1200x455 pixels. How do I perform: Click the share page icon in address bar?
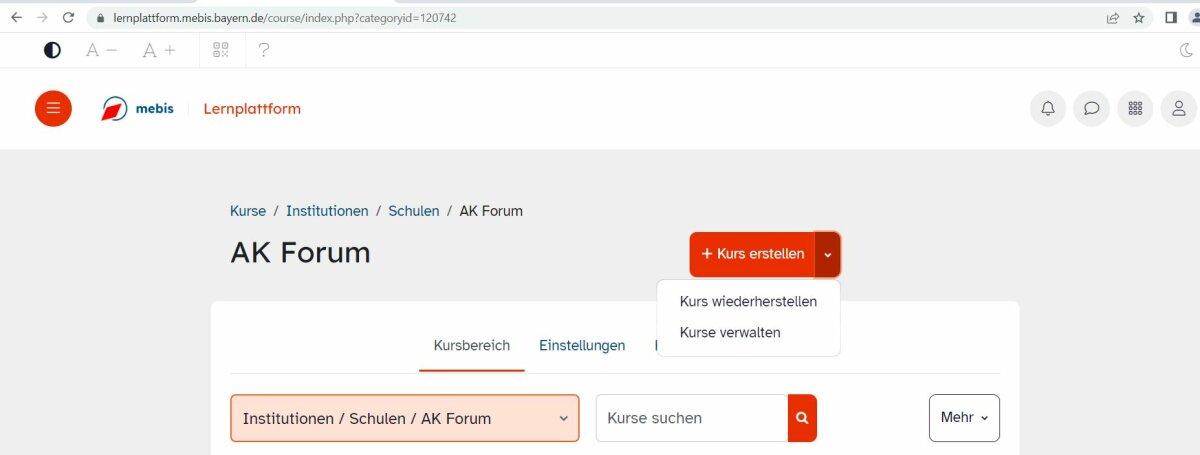click(x=1112, y=17)
